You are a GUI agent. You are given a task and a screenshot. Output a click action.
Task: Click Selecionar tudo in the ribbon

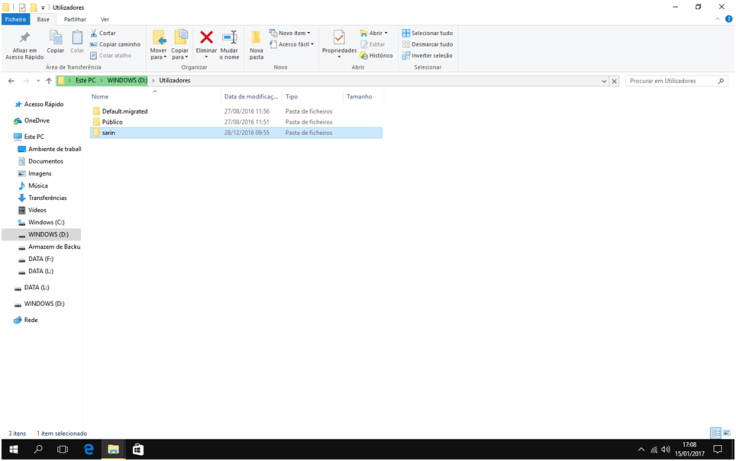point(427,33)
